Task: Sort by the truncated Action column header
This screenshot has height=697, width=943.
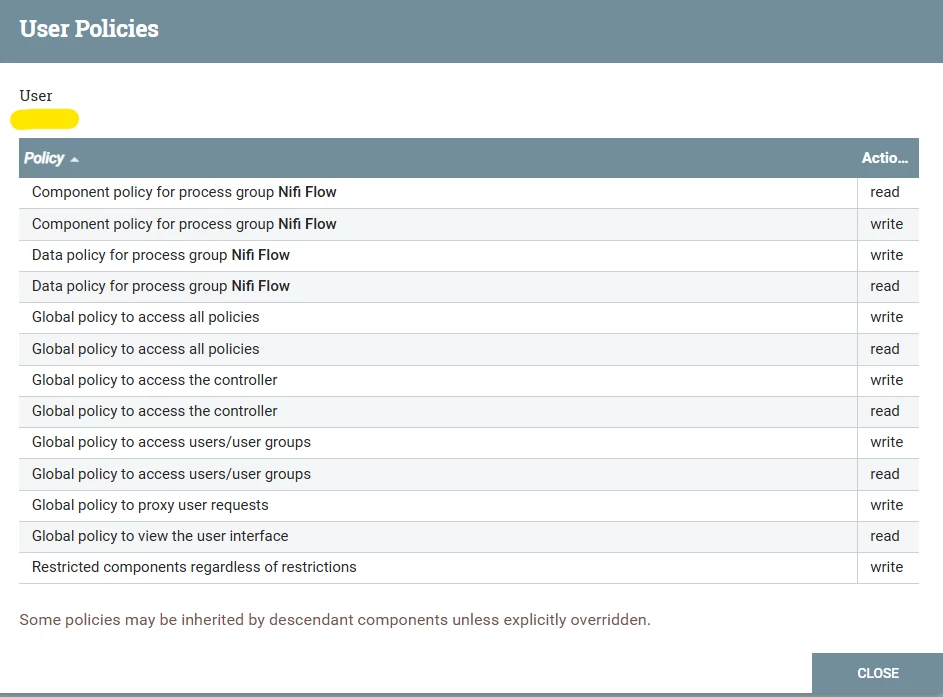Action: click(x=885, y=158)
